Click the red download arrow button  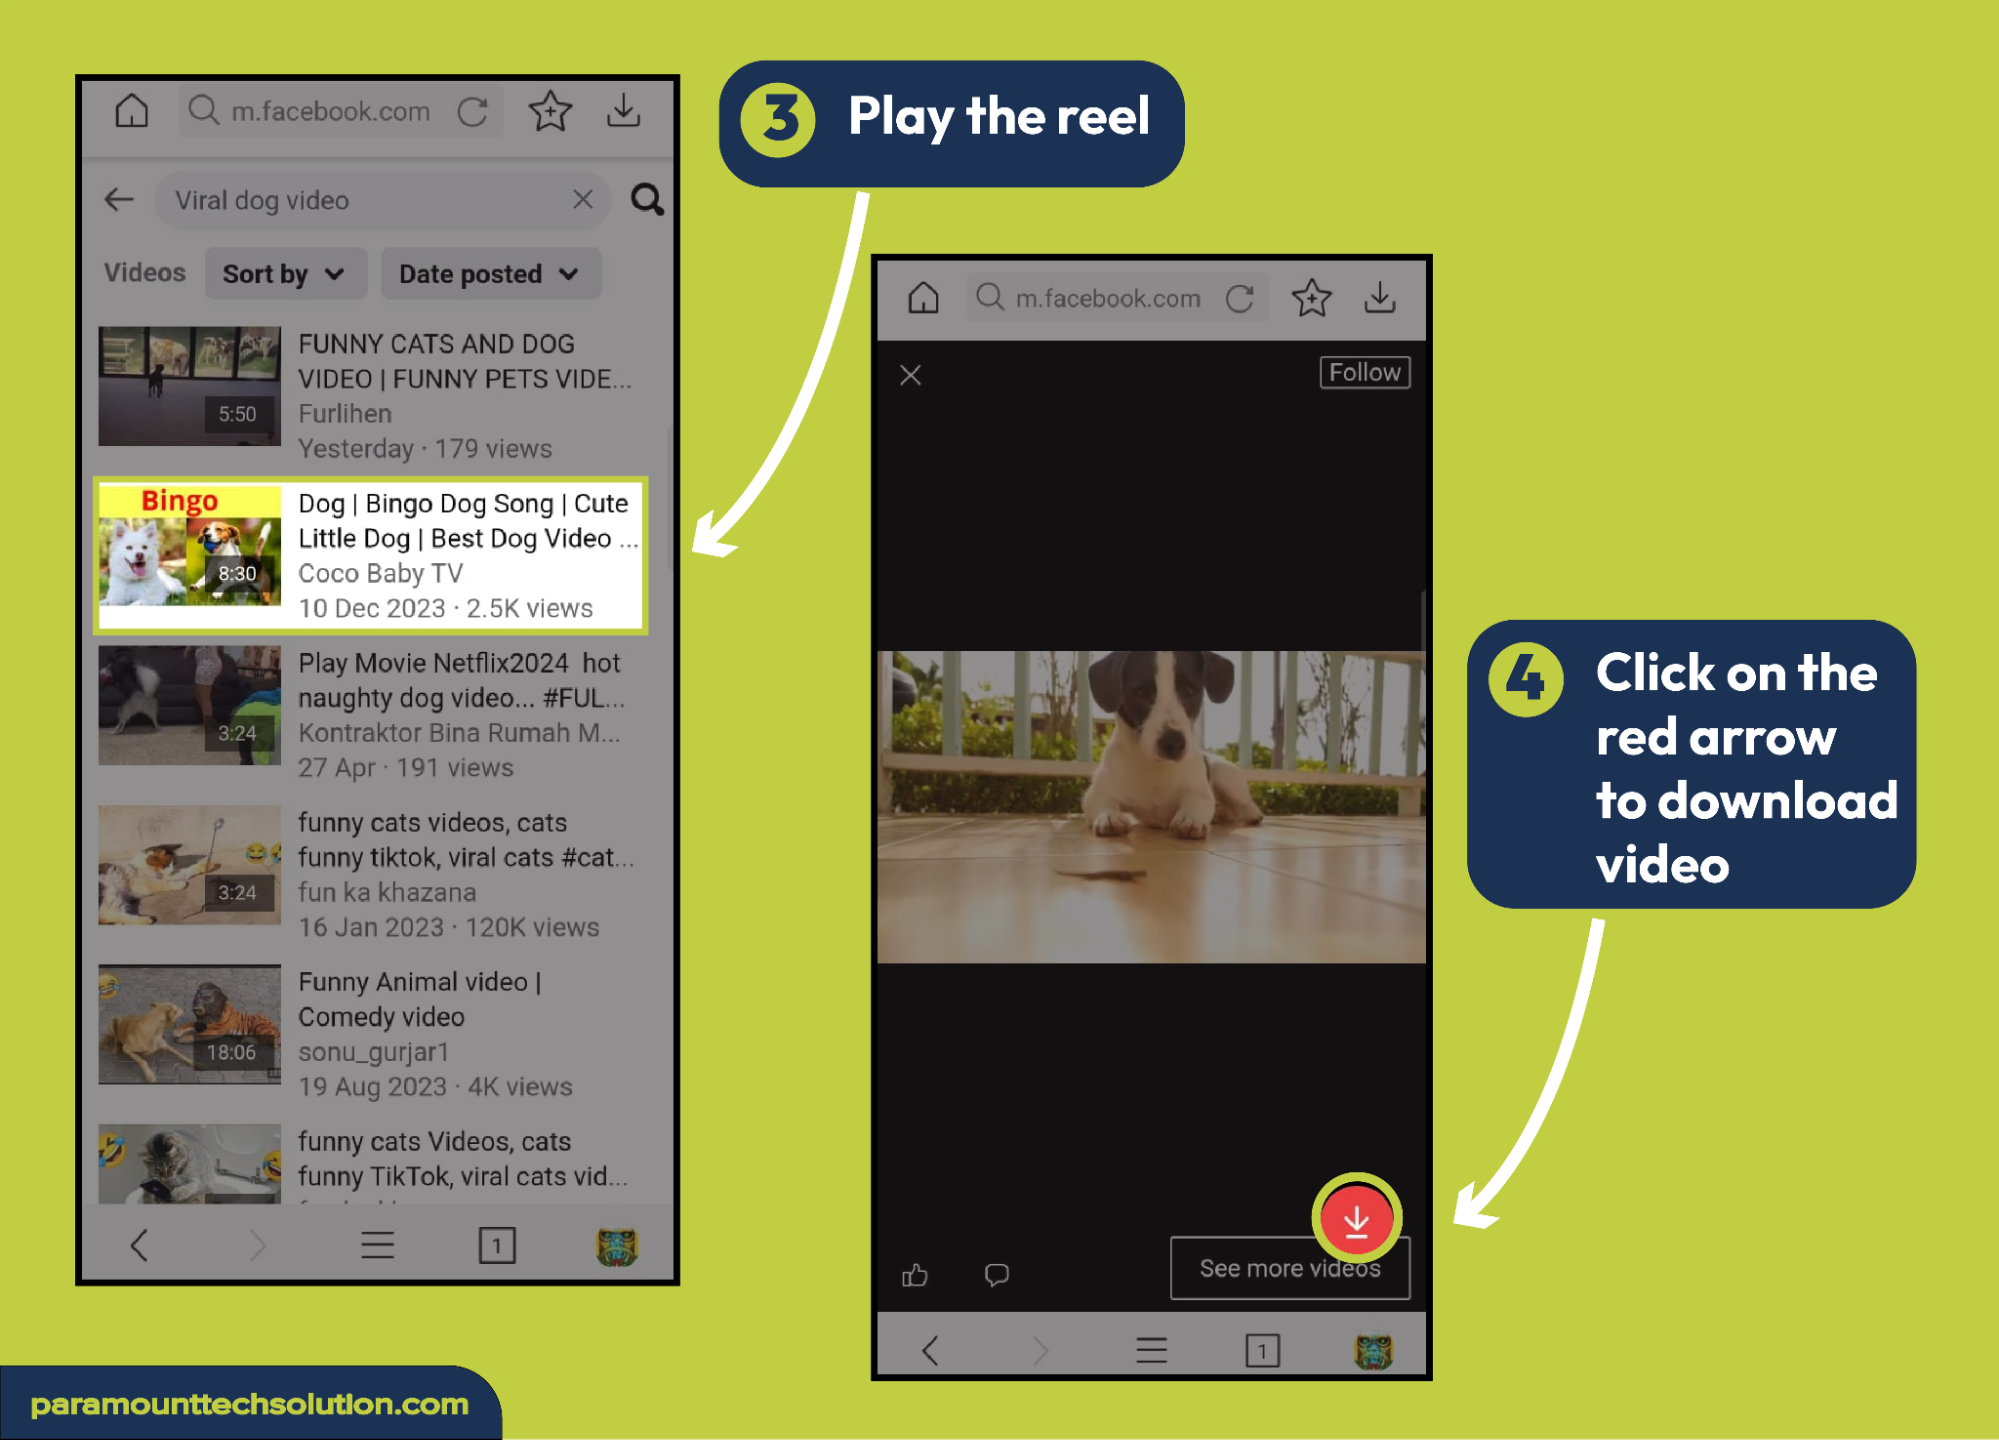point(1355,1218)
